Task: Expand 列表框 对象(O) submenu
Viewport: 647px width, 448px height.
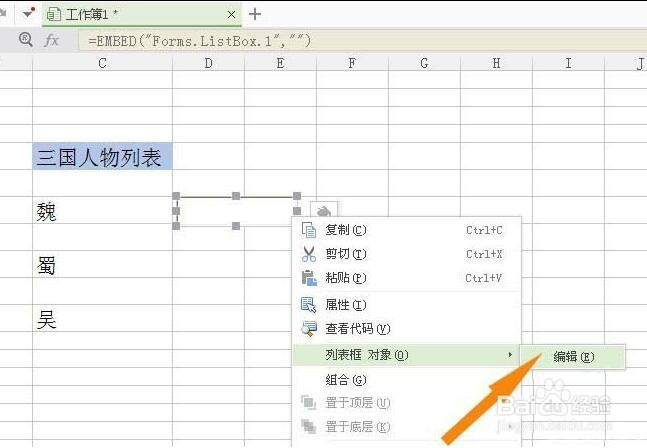Action: [407, 355]
